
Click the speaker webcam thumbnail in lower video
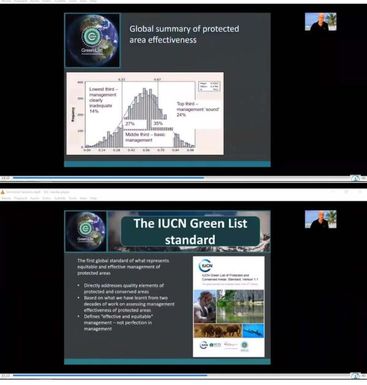point(320,219)
